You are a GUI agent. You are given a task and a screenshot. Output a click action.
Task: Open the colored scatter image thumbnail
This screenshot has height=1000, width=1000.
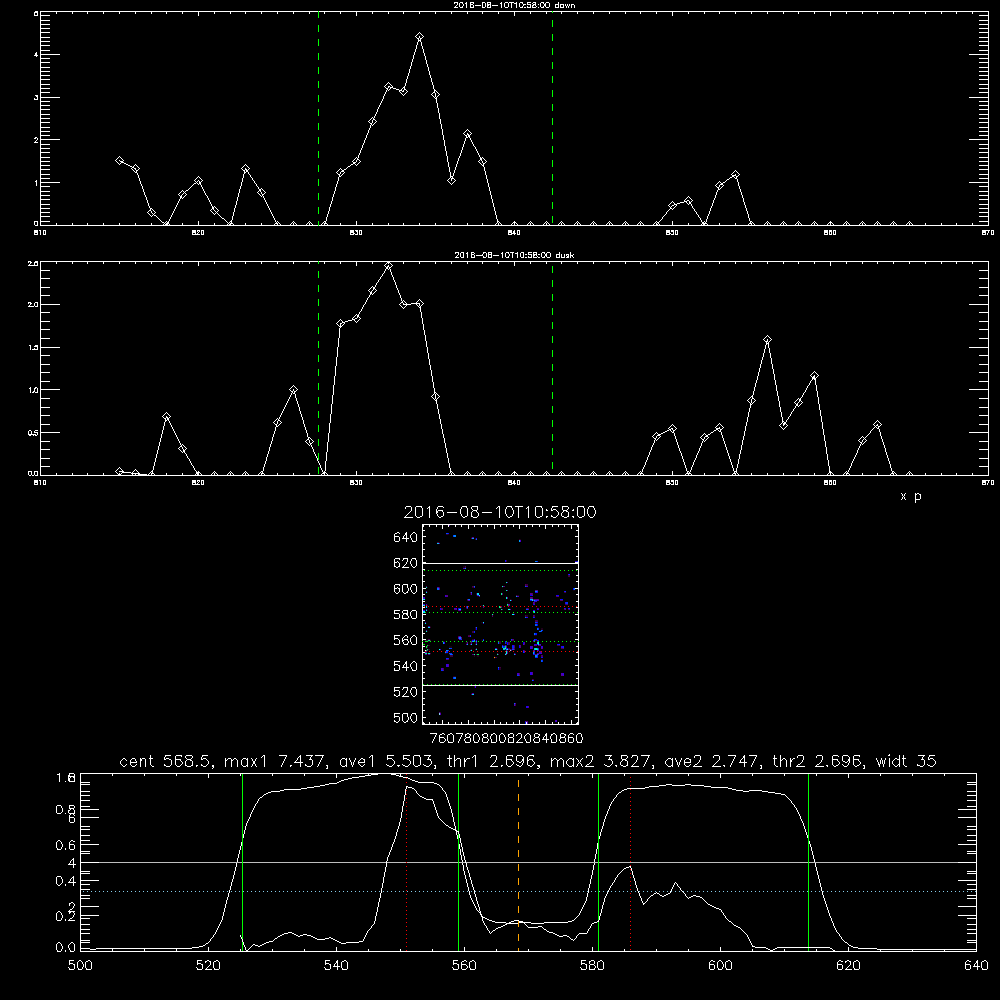click(x=501, y=624)
